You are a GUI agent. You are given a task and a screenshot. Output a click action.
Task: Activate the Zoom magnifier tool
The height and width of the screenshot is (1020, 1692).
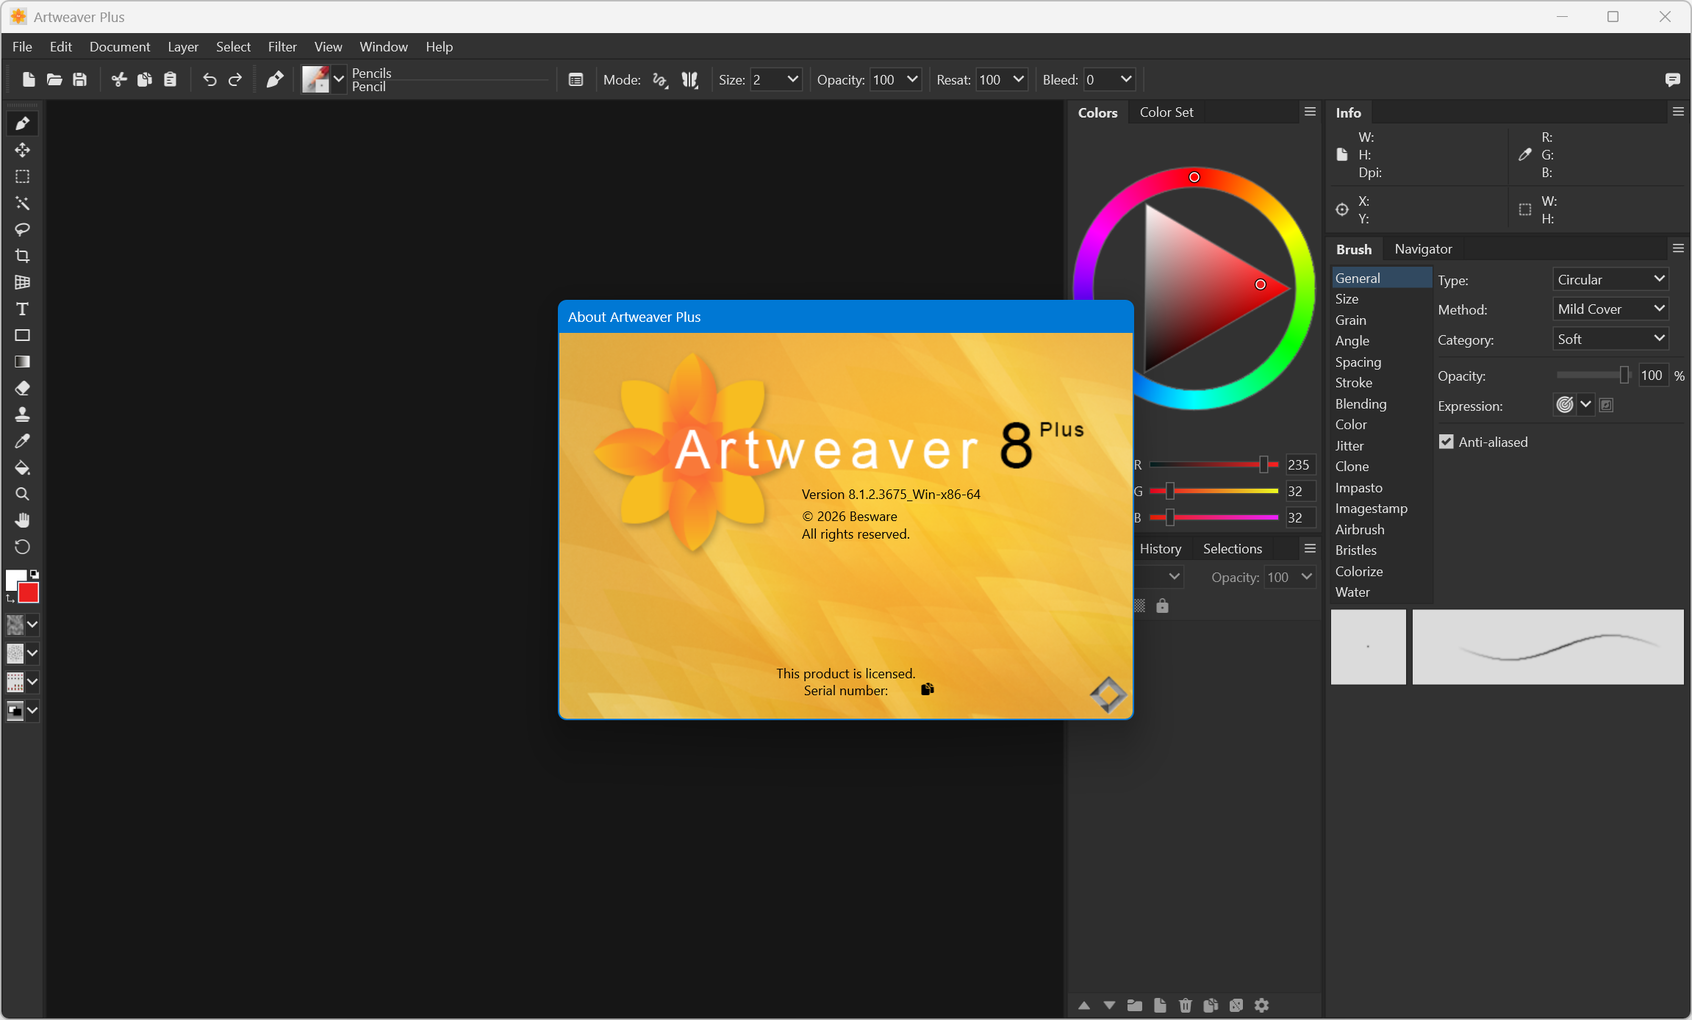pos(22,494)
